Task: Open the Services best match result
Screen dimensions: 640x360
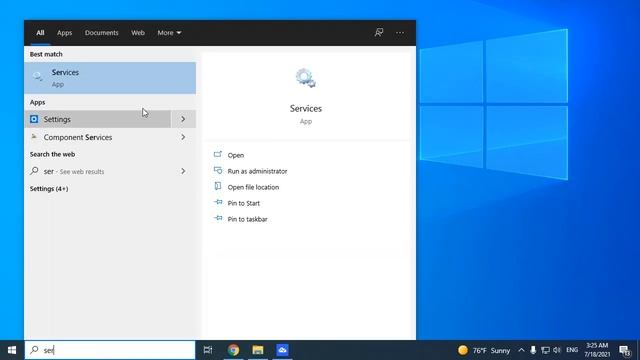Action: click(110, 78)
